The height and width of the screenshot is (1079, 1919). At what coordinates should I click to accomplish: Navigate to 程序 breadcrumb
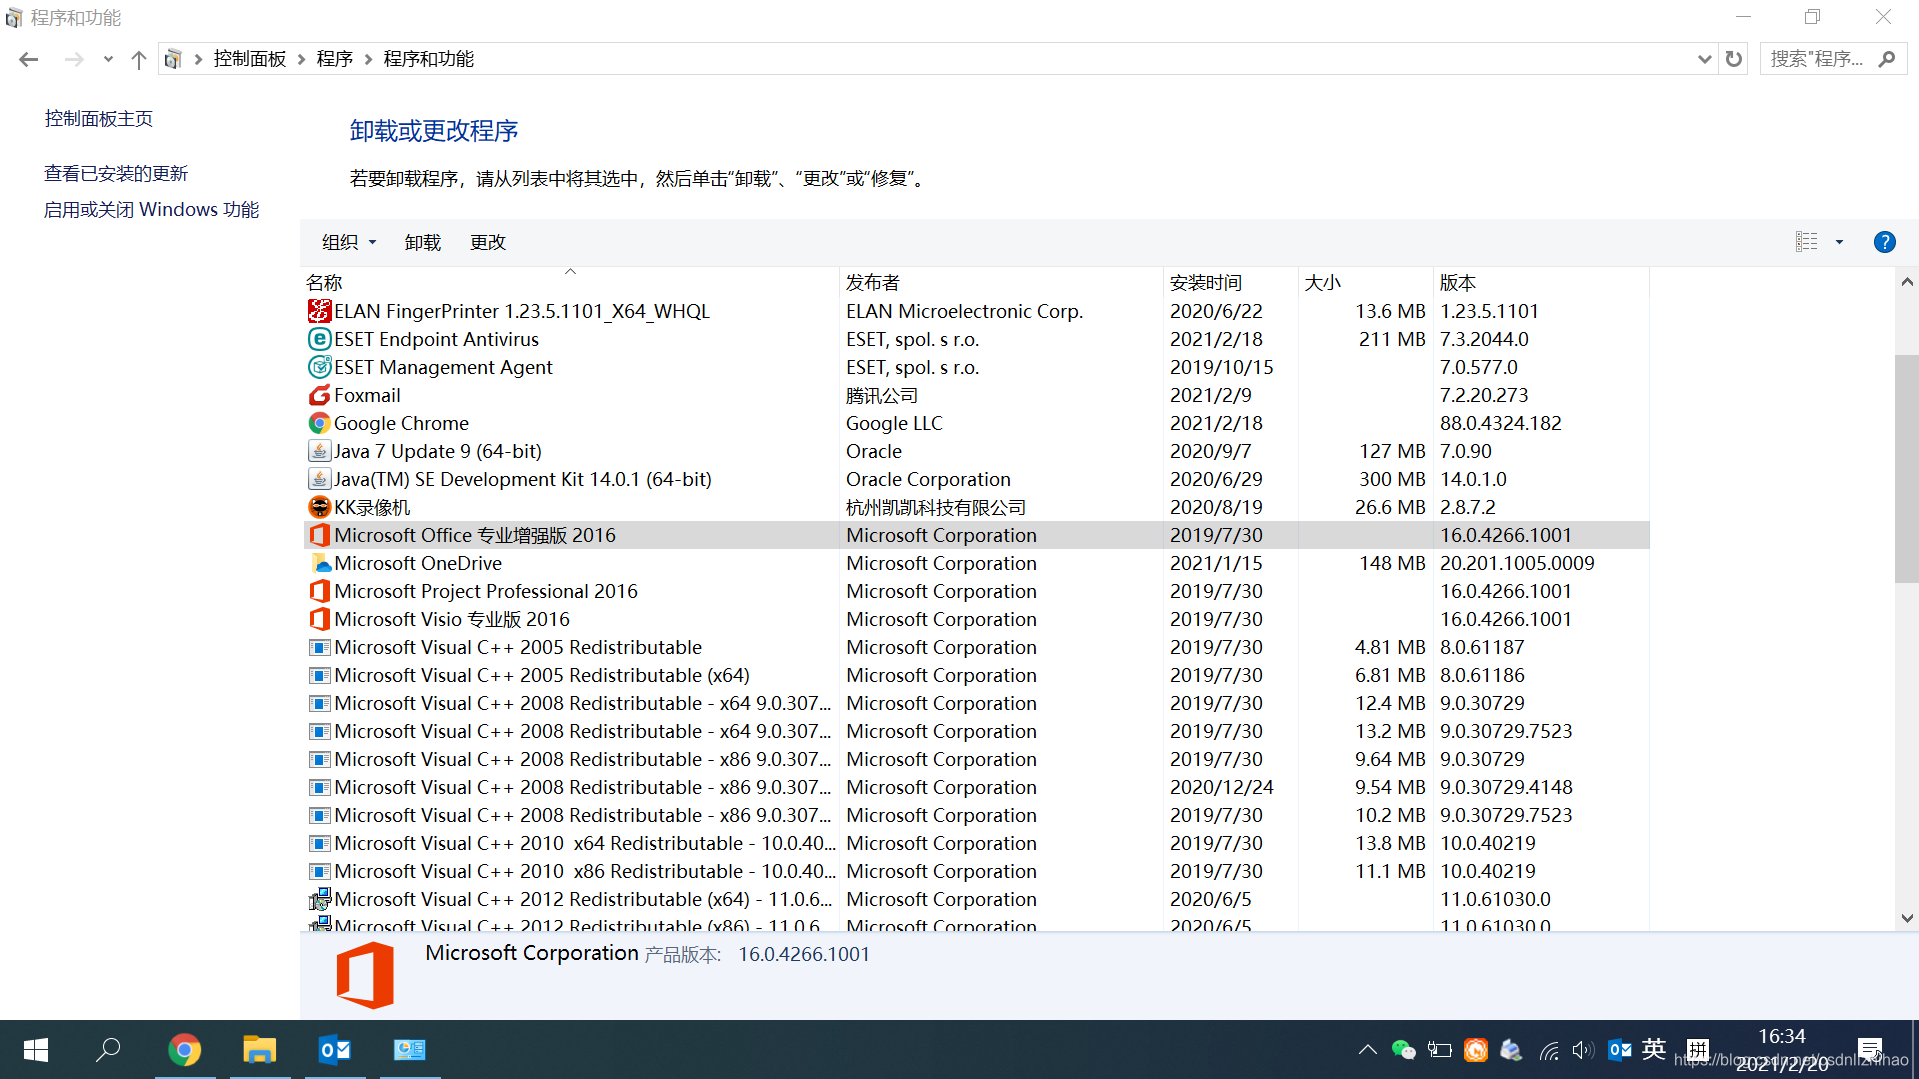(335, 59)
